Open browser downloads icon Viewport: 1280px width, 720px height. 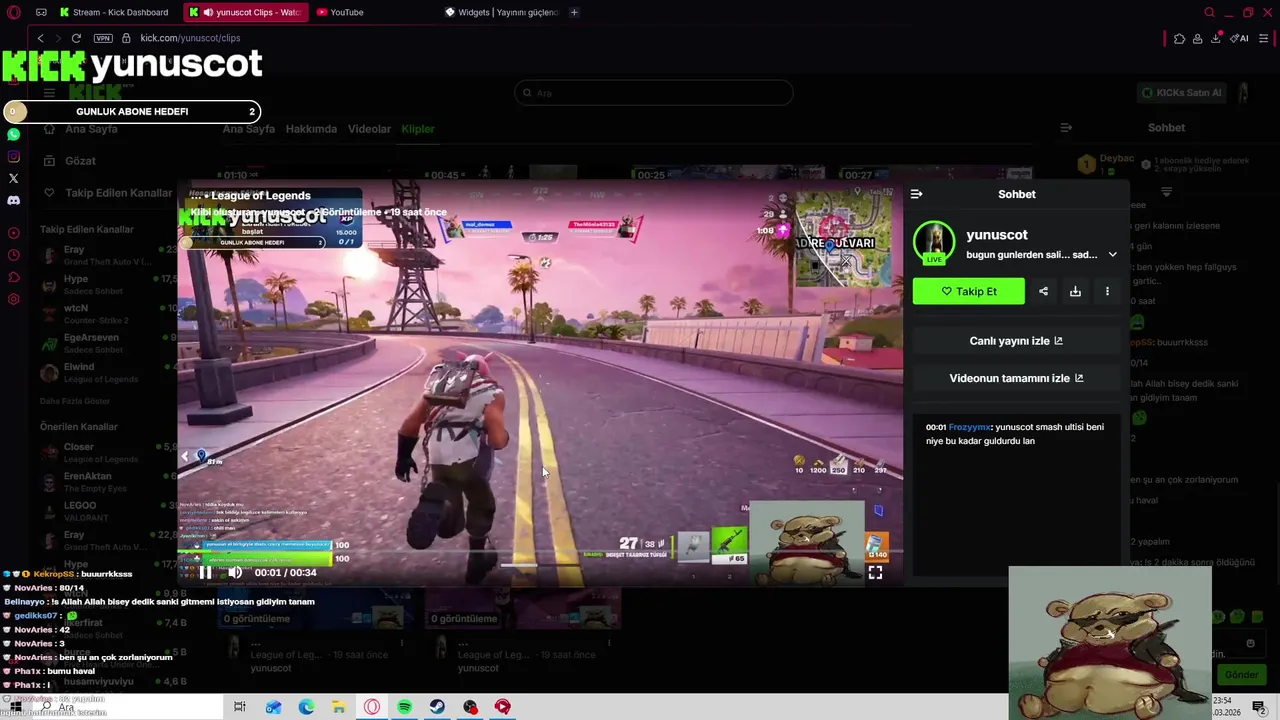pos(1215,38)
